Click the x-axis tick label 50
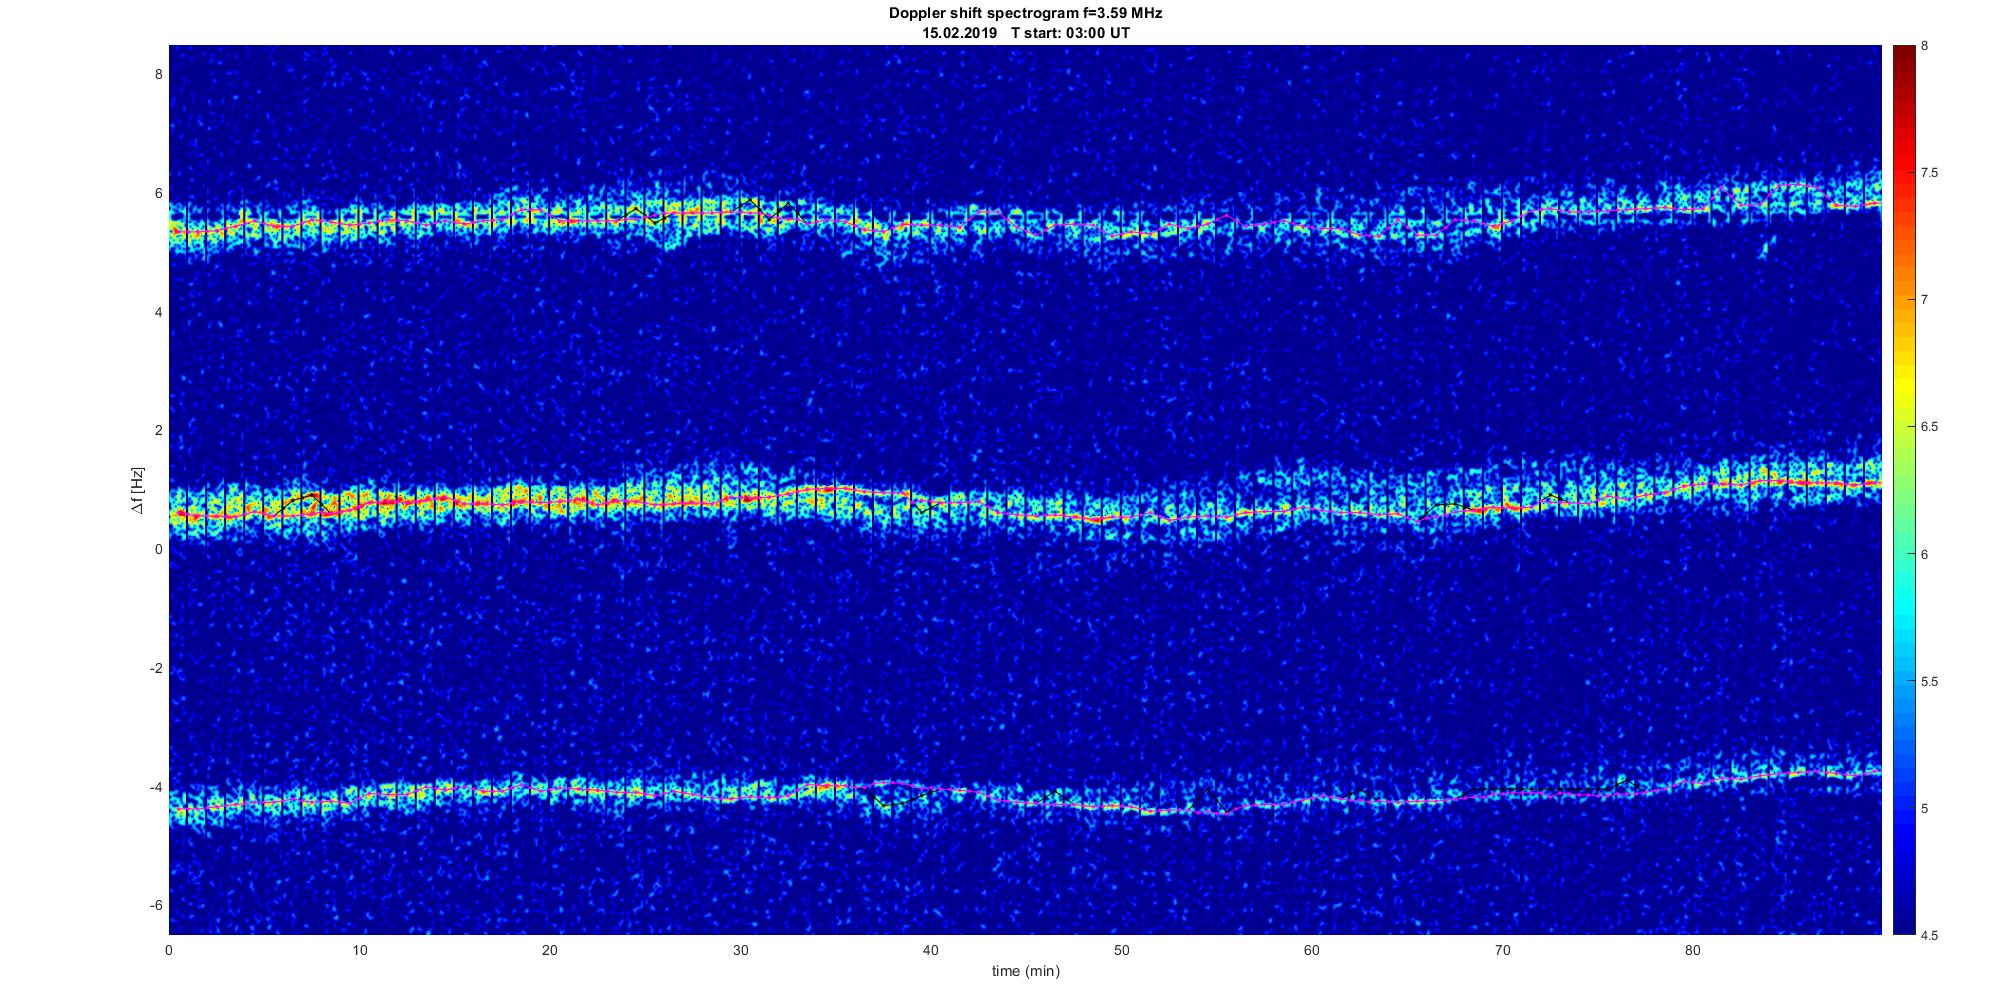 coord(1121,950)
